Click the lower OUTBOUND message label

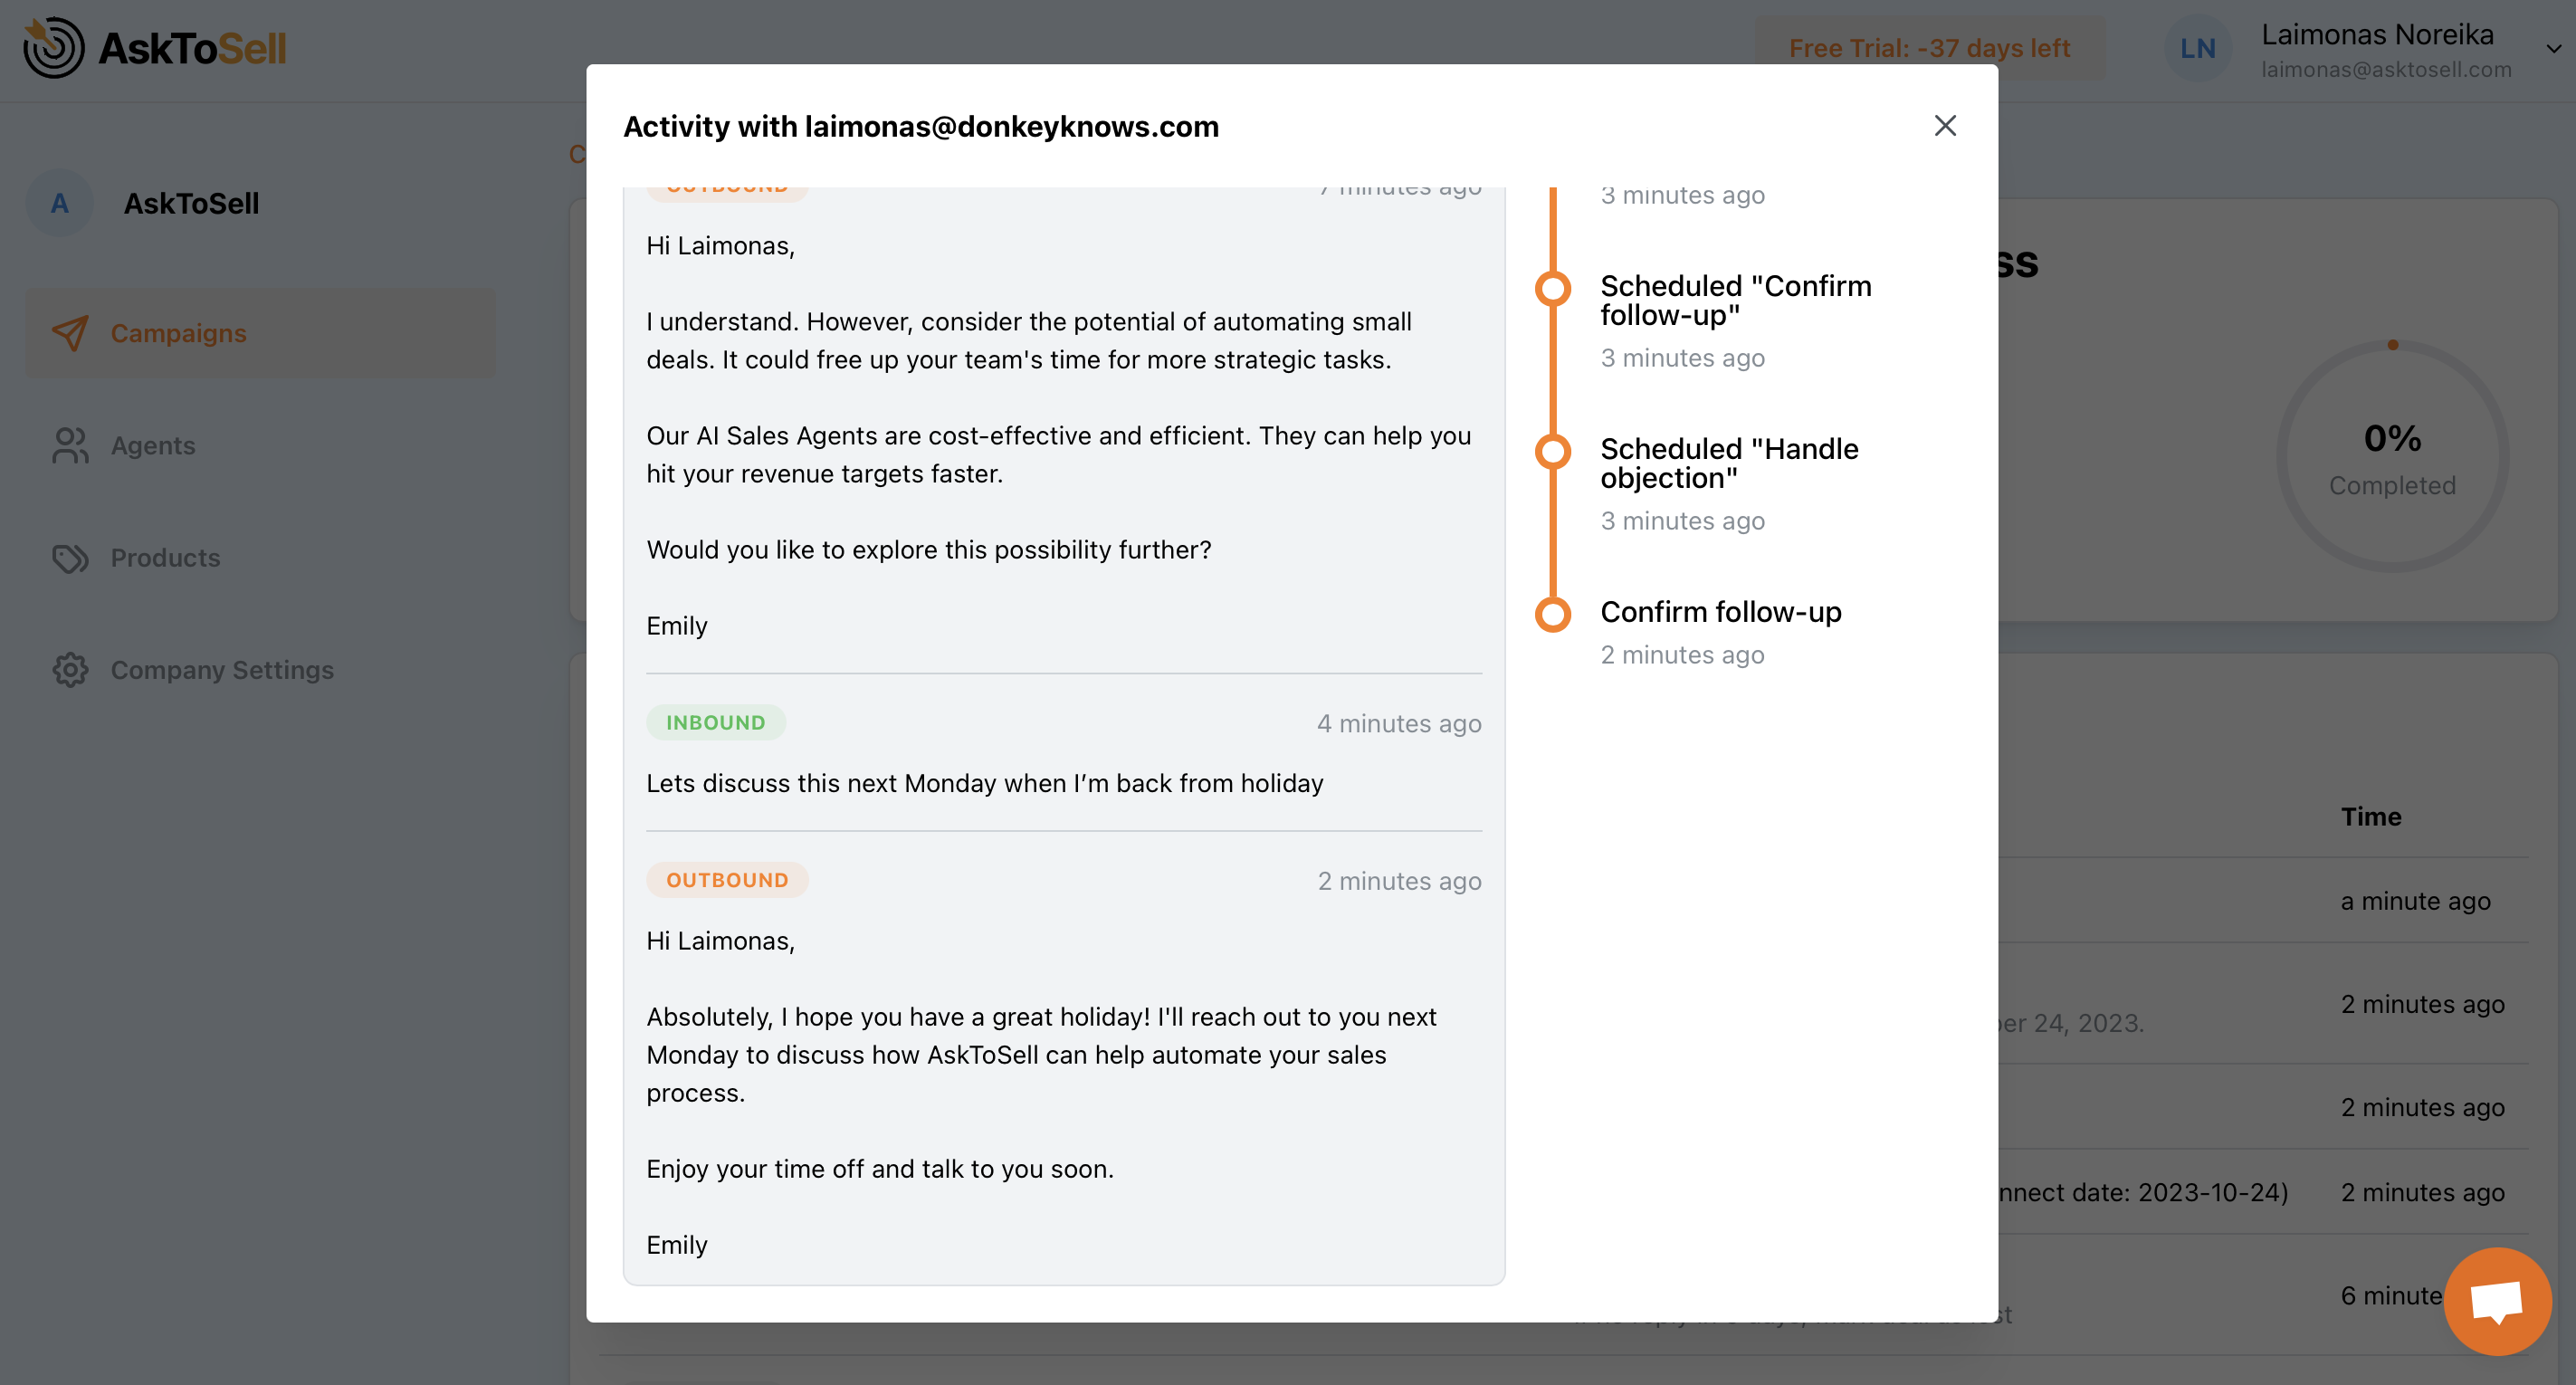click(727, 880)
